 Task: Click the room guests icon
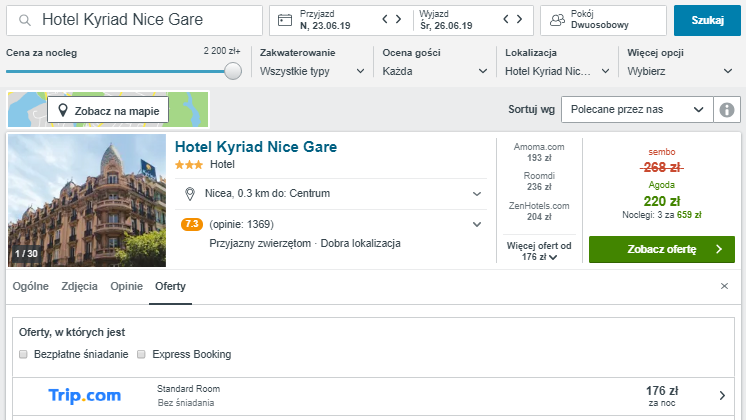pos(557,20)
